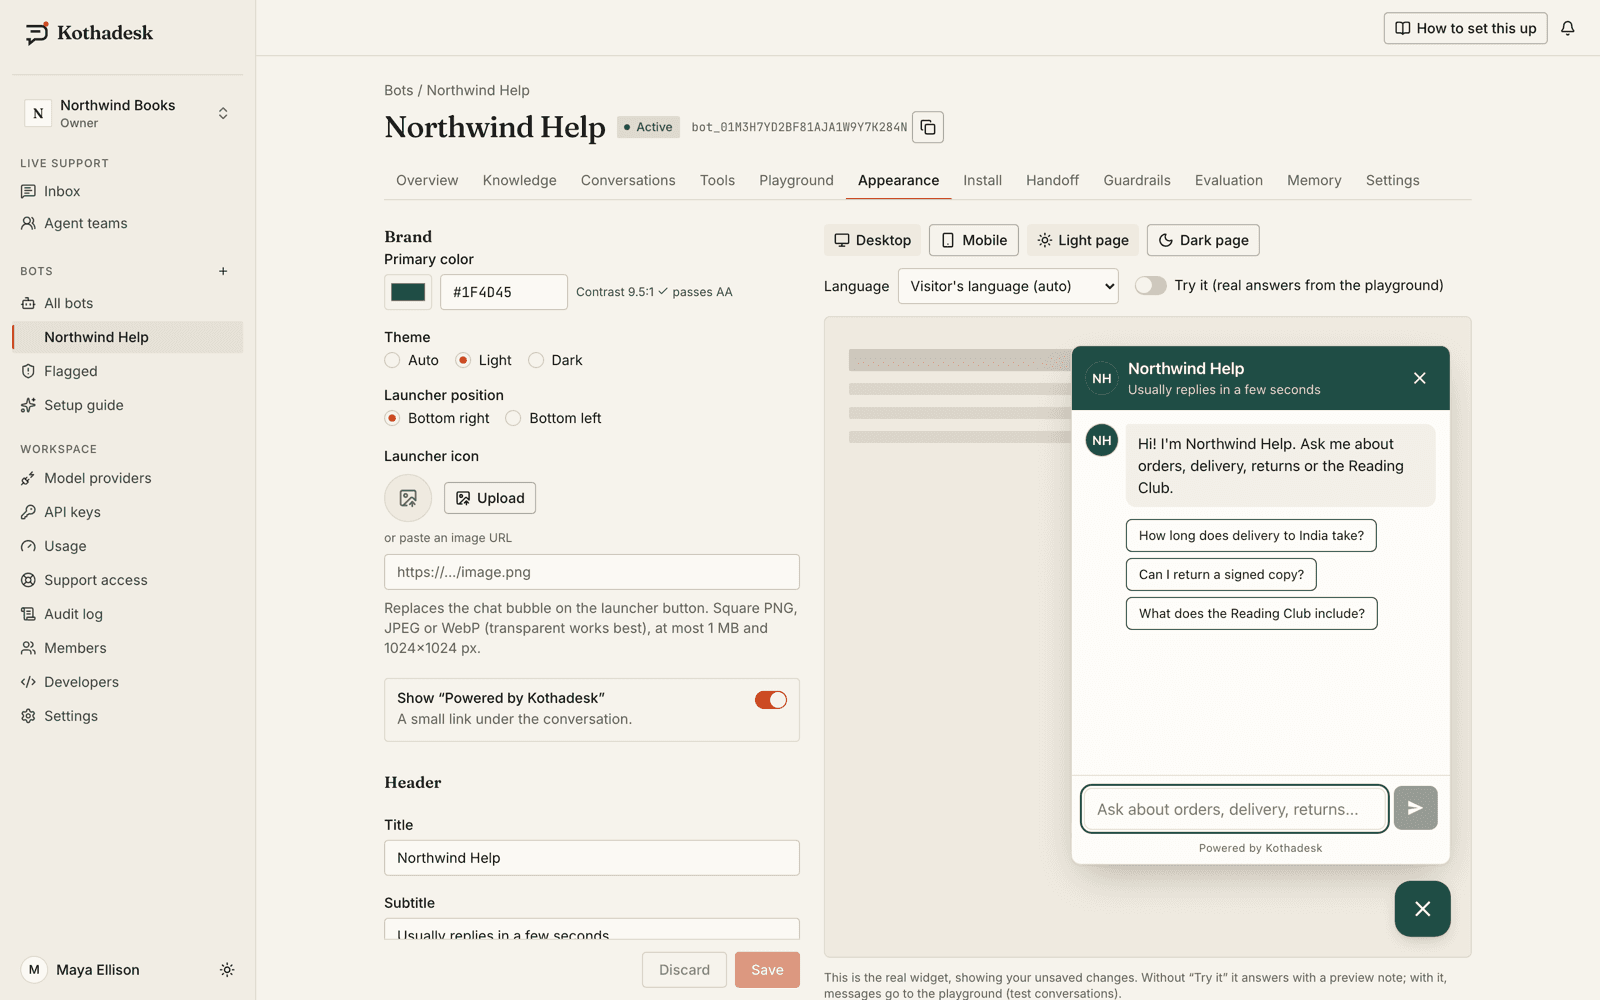Click the image URL input field
Image resolution: width=1600 pixels, height=1000 pixels.
coord(592,572)
